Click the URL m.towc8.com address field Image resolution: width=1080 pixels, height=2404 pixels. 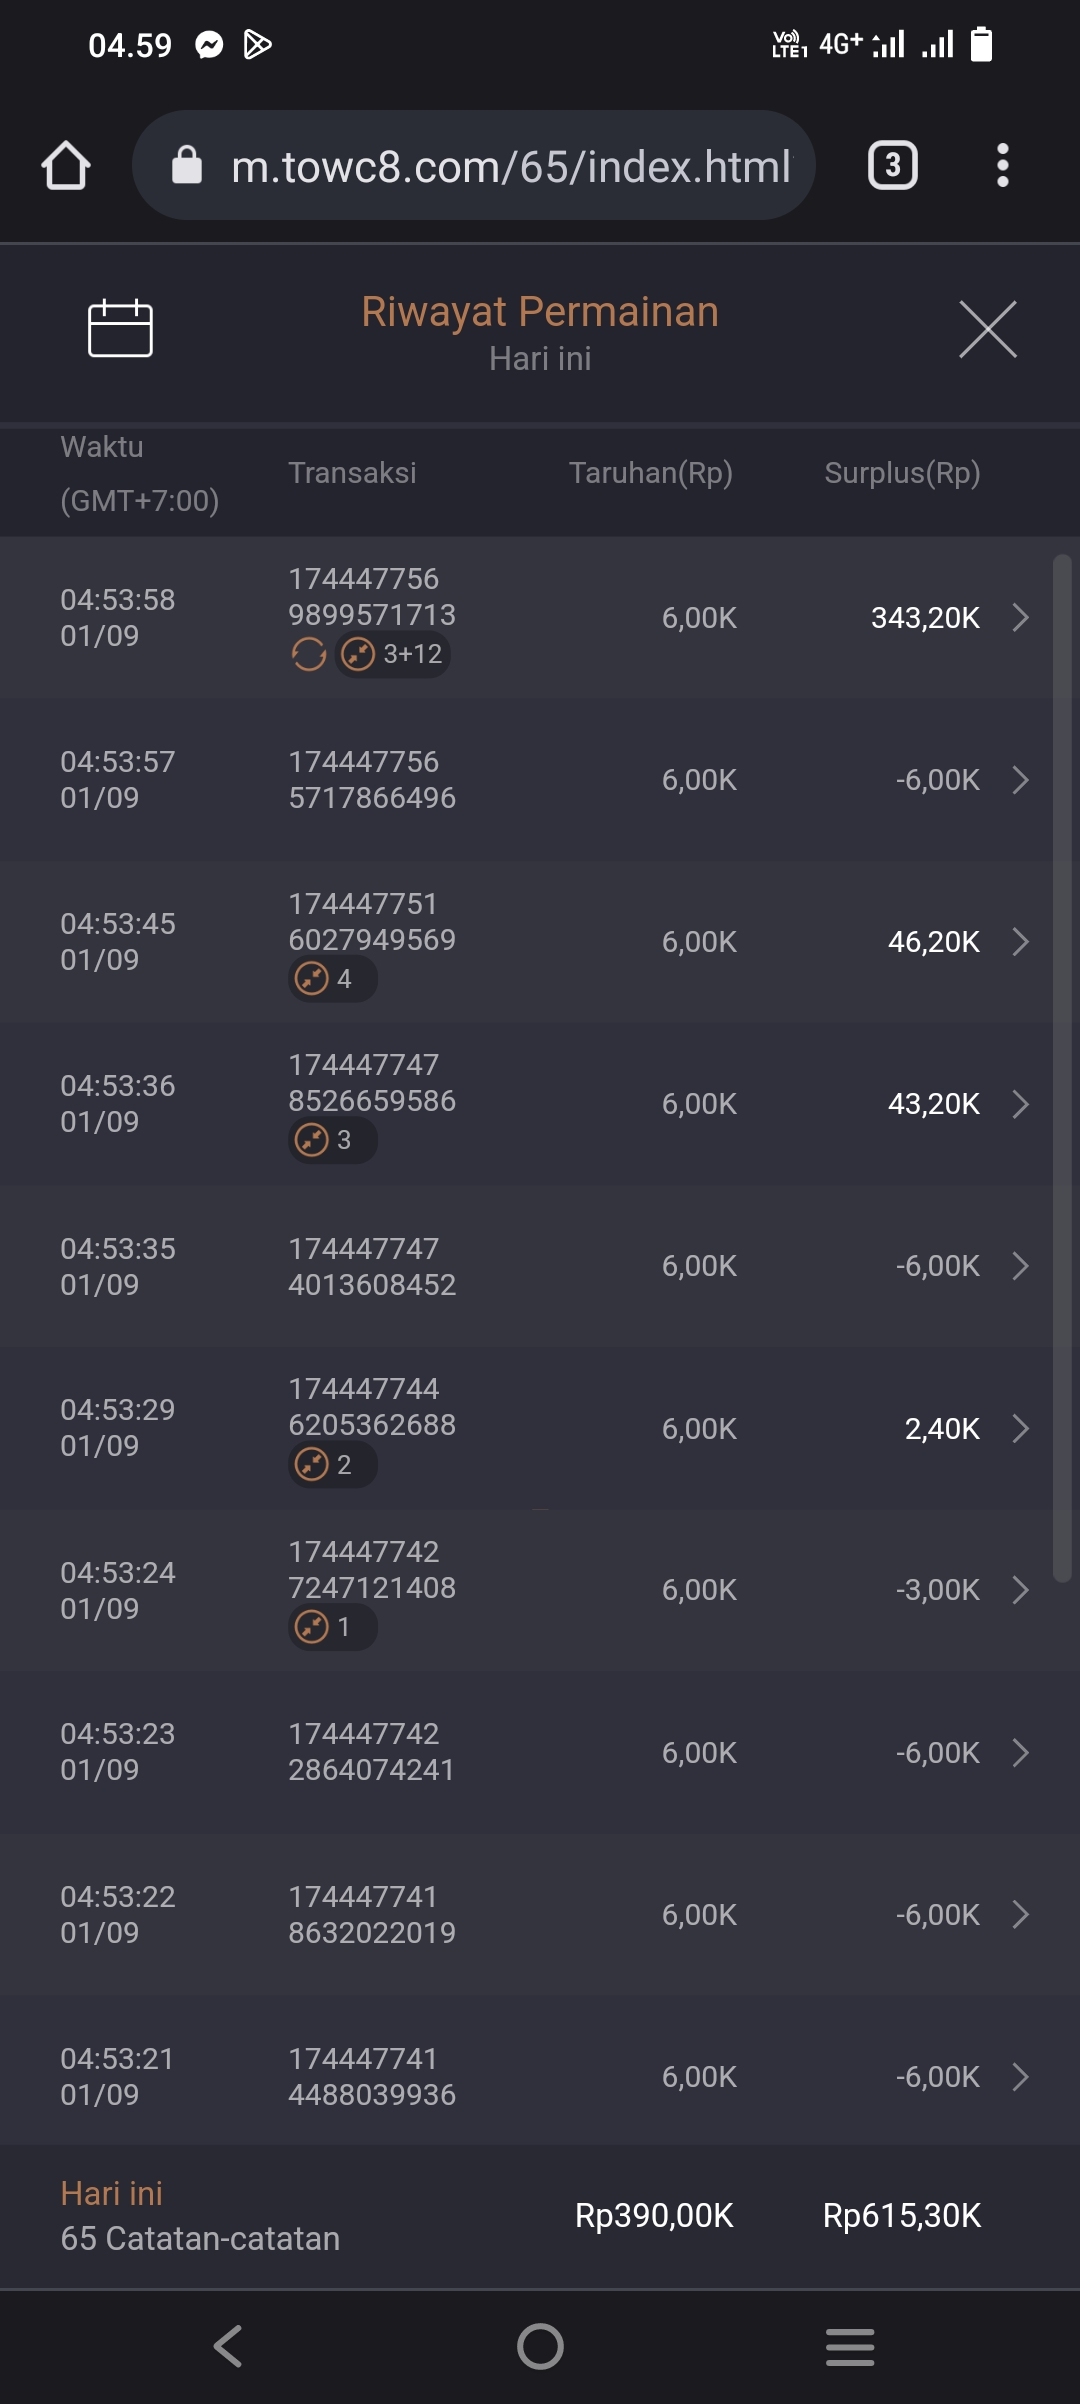point(510,166)
